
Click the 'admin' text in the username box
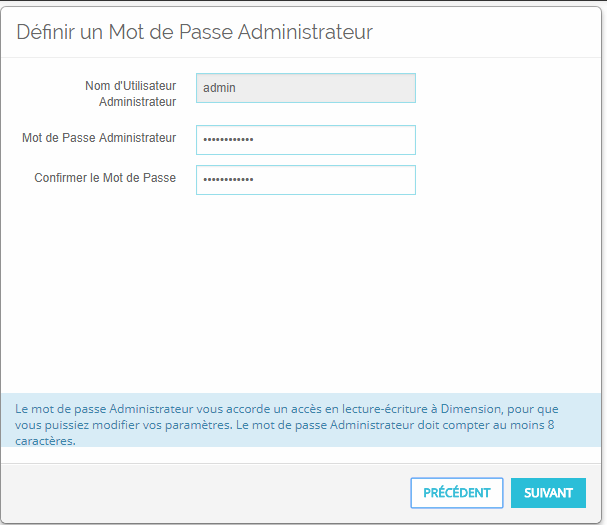[x=219, y=88]
